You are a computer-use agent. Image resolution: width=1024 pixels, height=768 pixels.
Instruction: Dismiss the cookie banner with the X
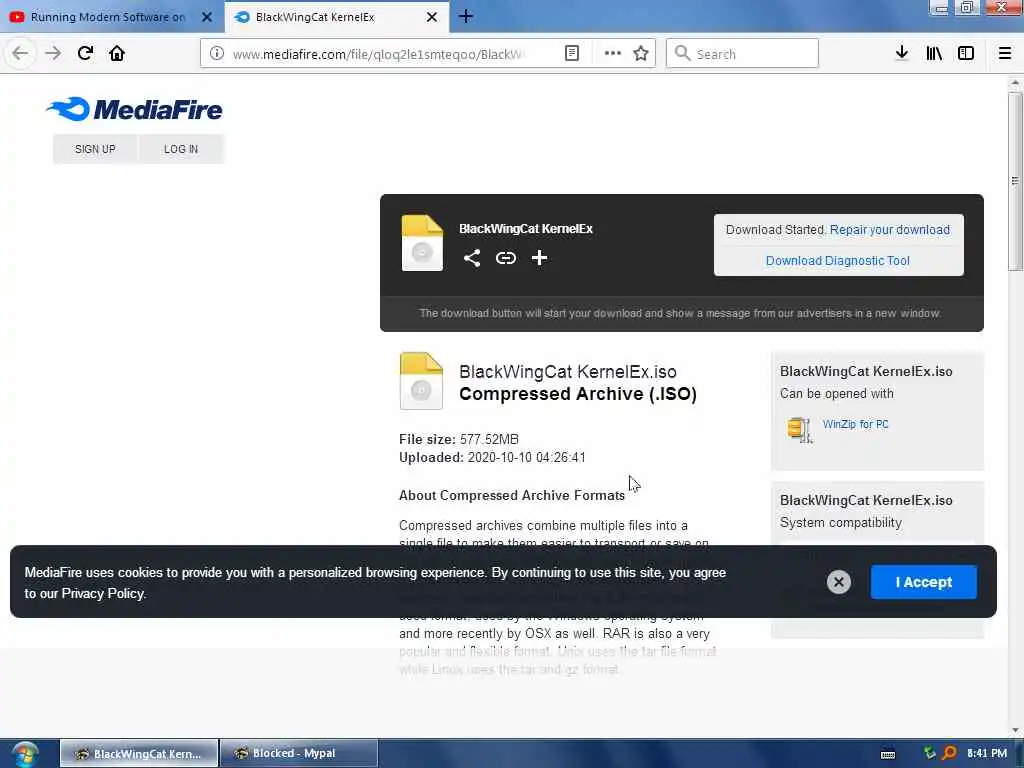point(839,582)
